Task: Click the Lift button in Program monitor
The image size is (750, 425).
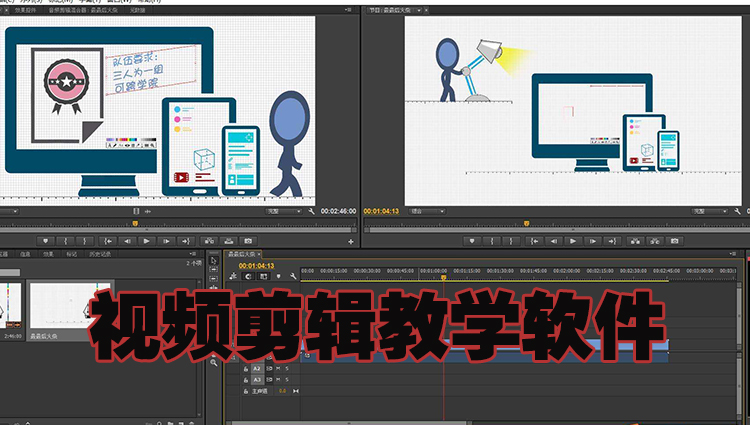Action: [634, 241]
